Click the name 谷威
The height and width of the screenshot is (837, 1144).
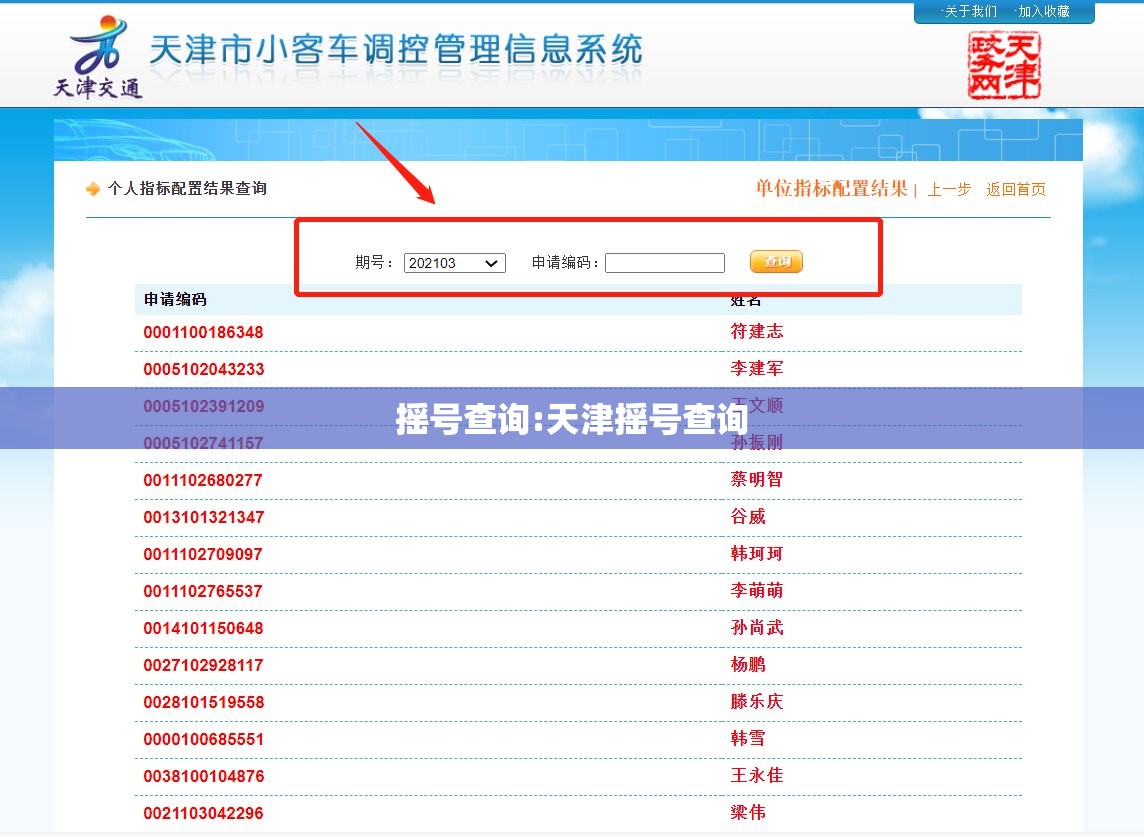click(748, 517)
